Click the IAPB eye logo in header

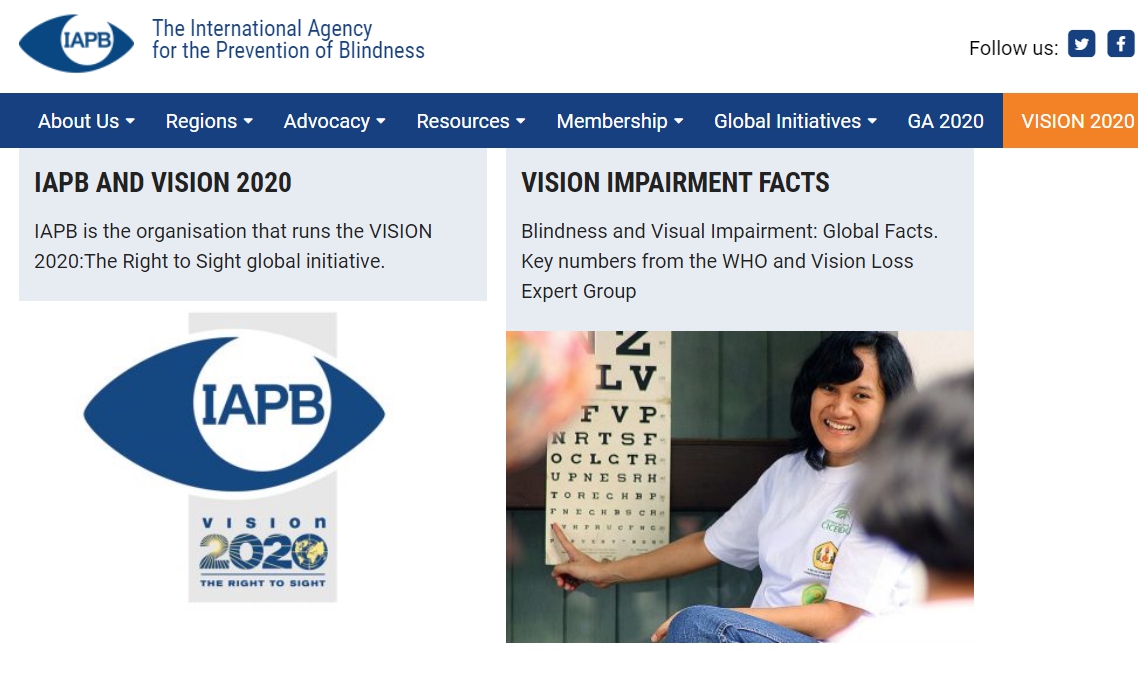76,43
